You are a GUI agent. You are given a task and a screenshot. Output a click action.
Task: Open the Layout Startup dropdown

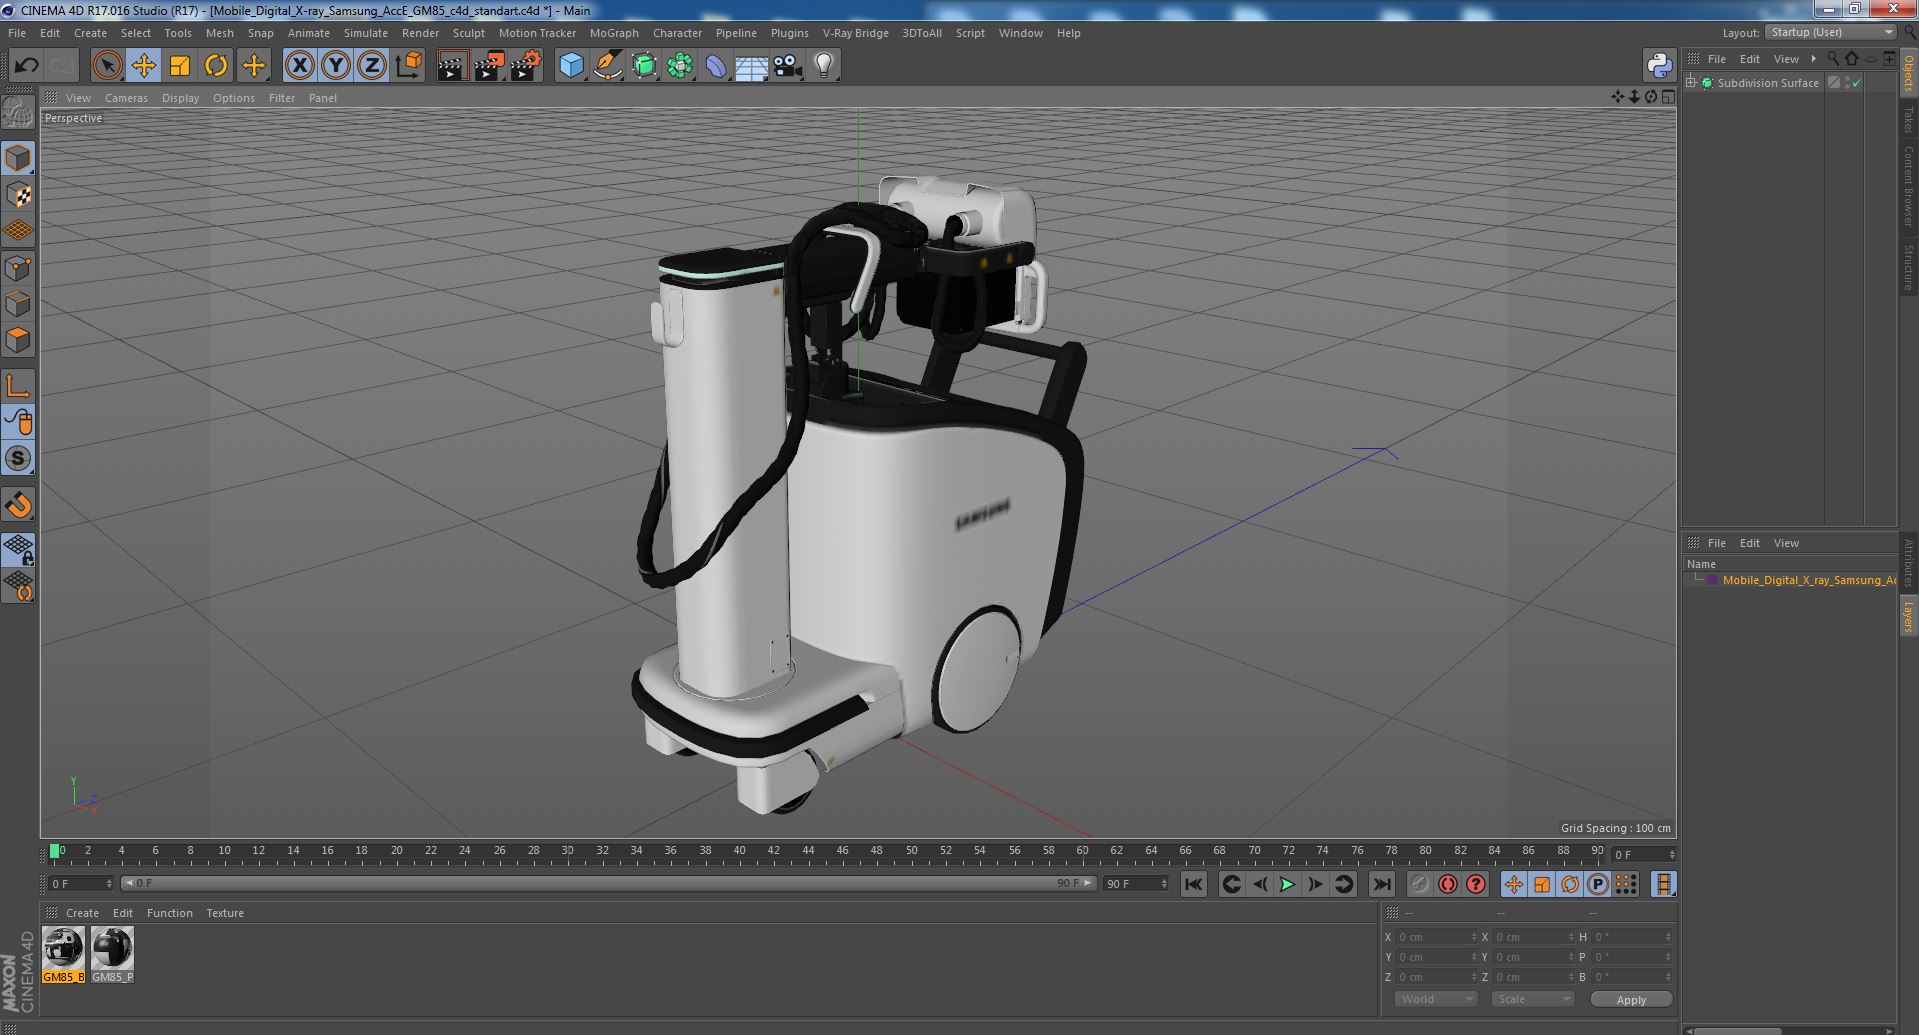coord(1831,32)
